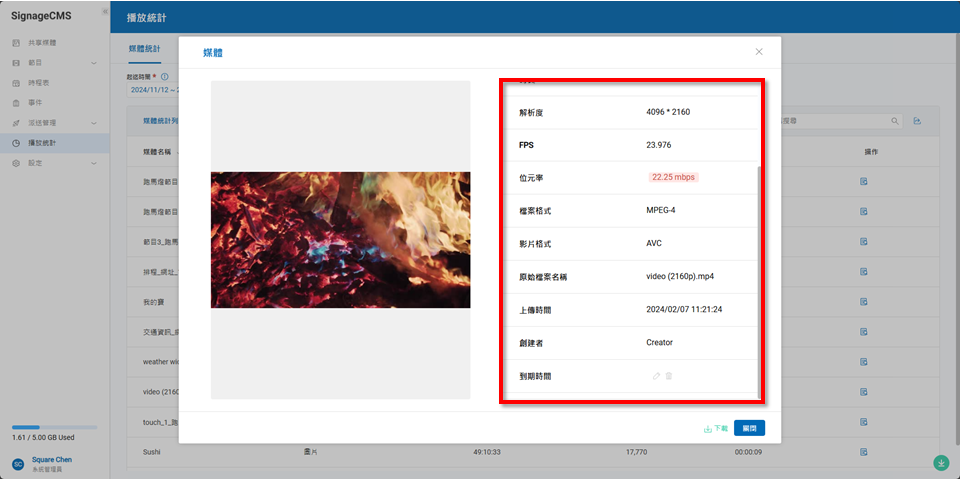This screenshot has height=480, width=960.
Task: Download the media via 下載
Action: tap(716, 429)
